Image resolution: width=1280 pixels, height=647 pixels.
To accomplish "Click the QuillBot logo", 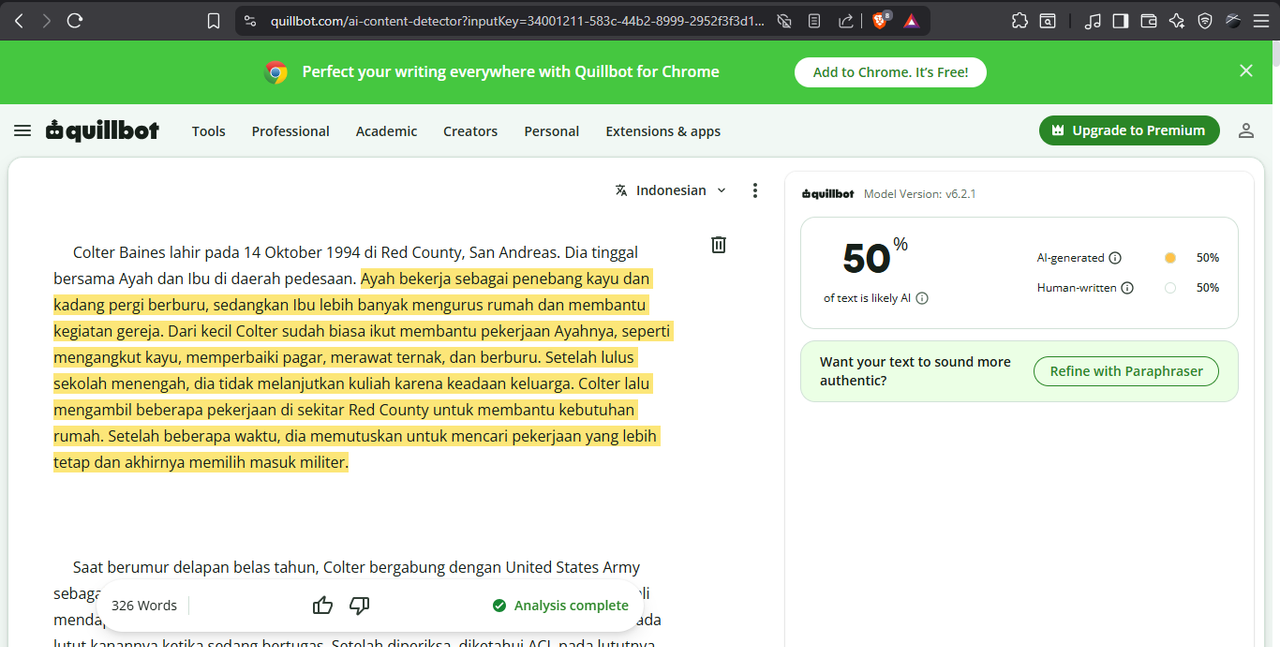I will click(x=102, y=130).
